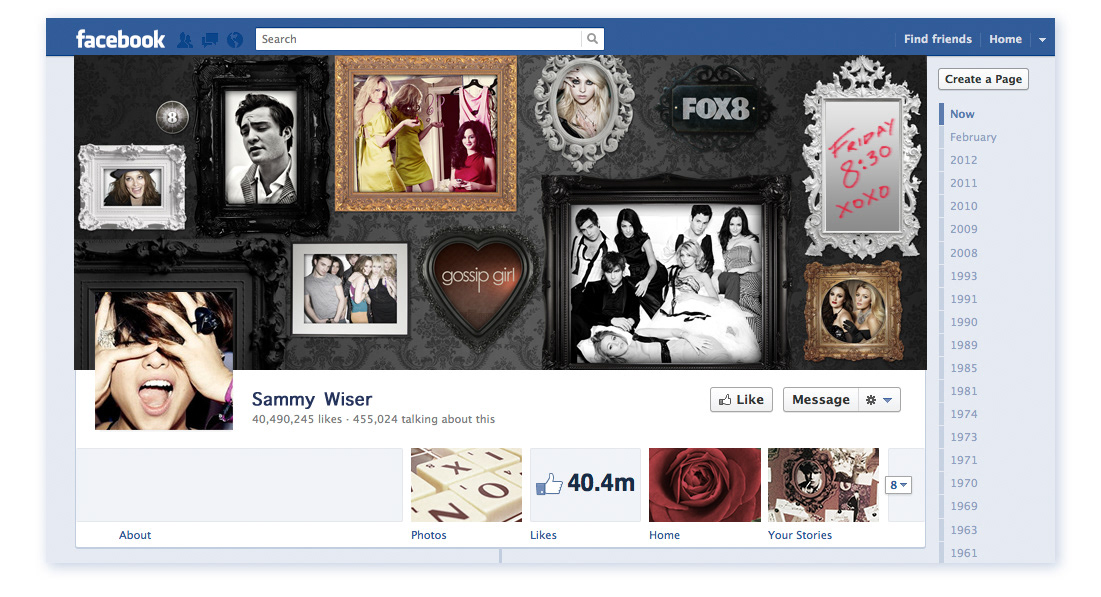Click the Home label under rose
1101x597 pixels.
point(664,534)
